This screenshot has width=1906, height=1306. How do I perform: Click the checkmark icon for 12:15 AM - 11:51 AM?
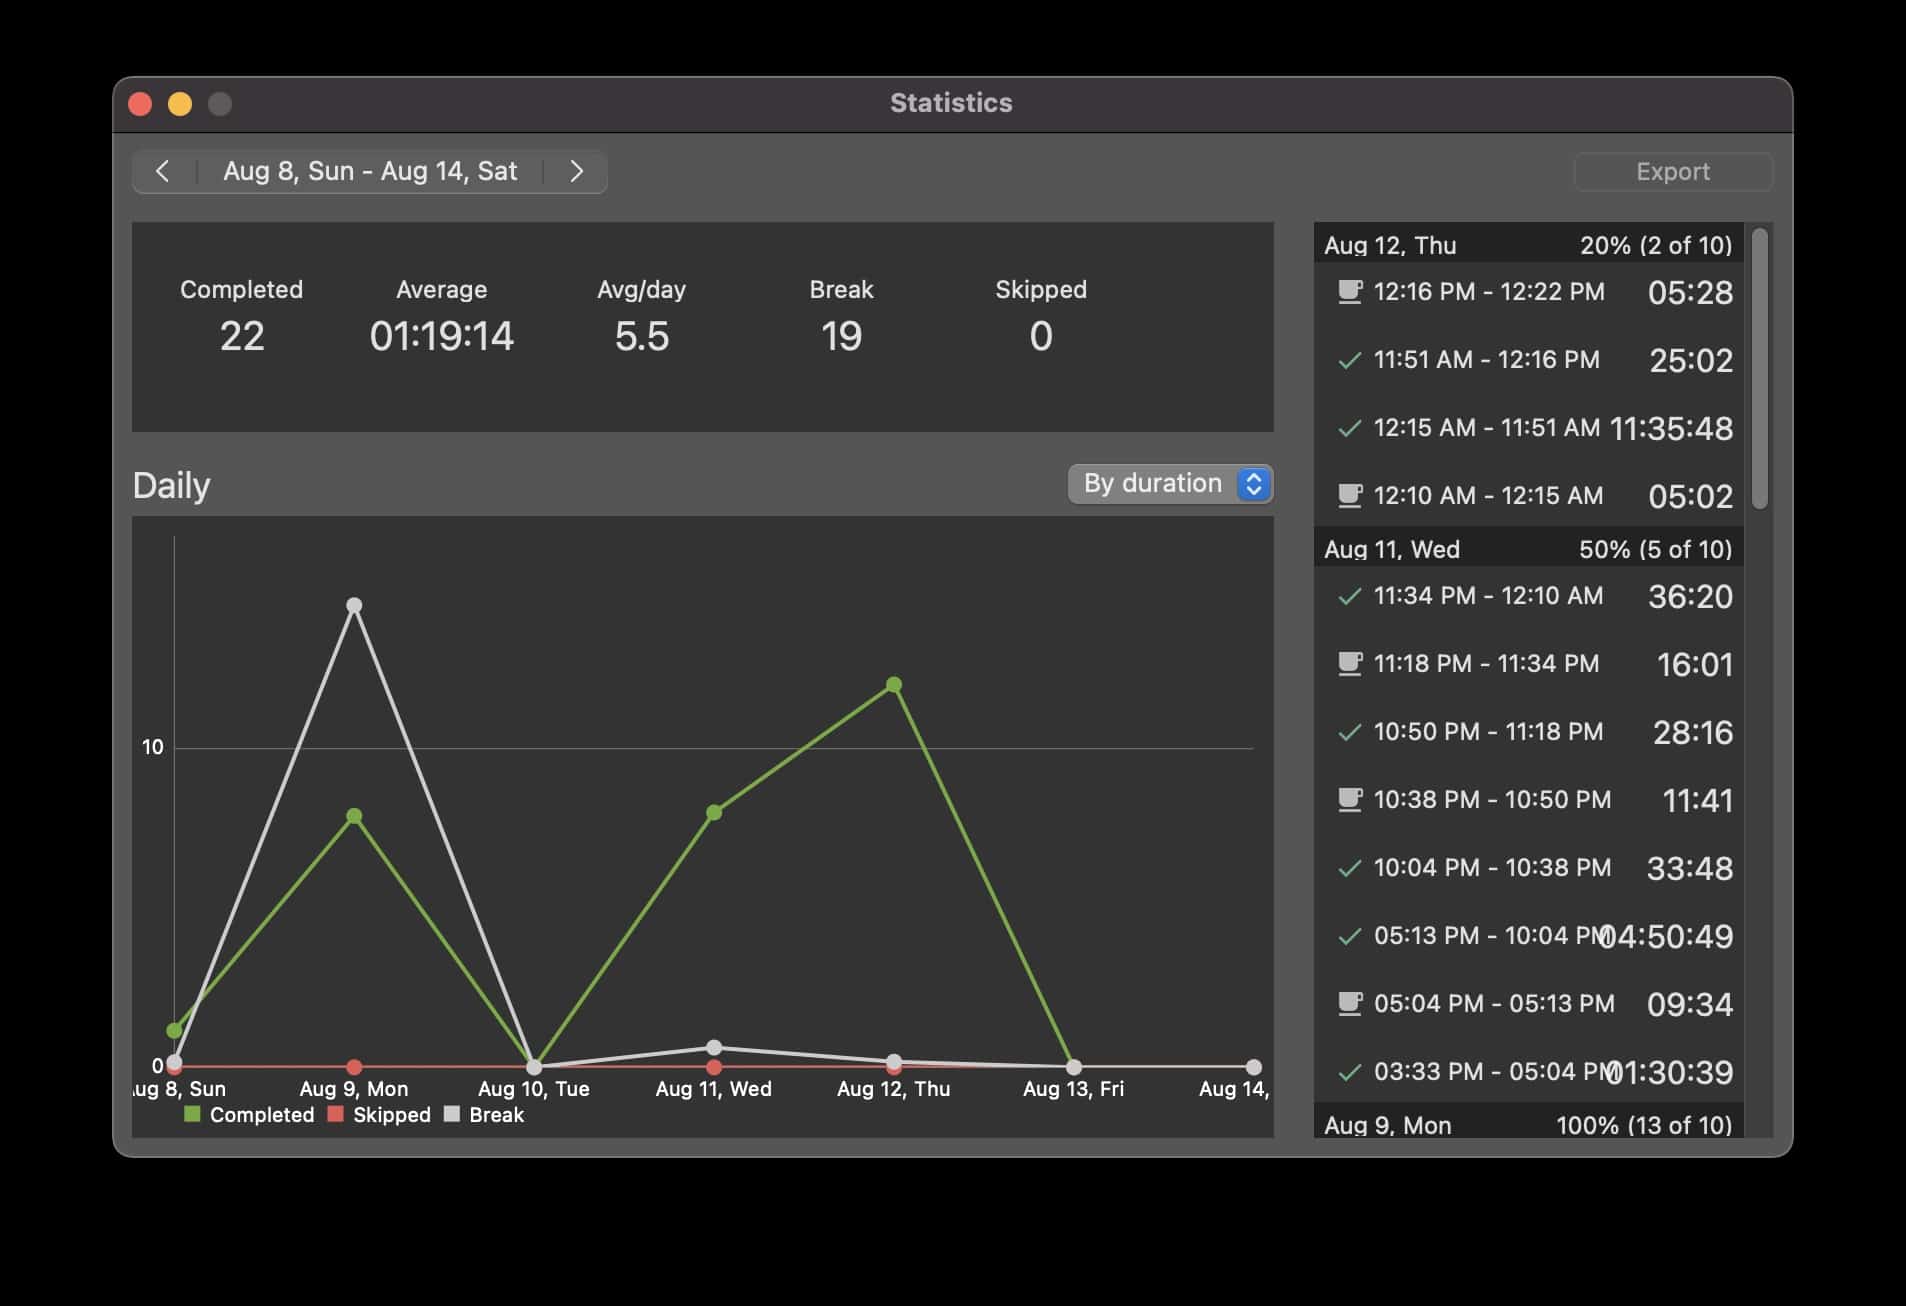pyautogui.click(x=1350, y=428)
